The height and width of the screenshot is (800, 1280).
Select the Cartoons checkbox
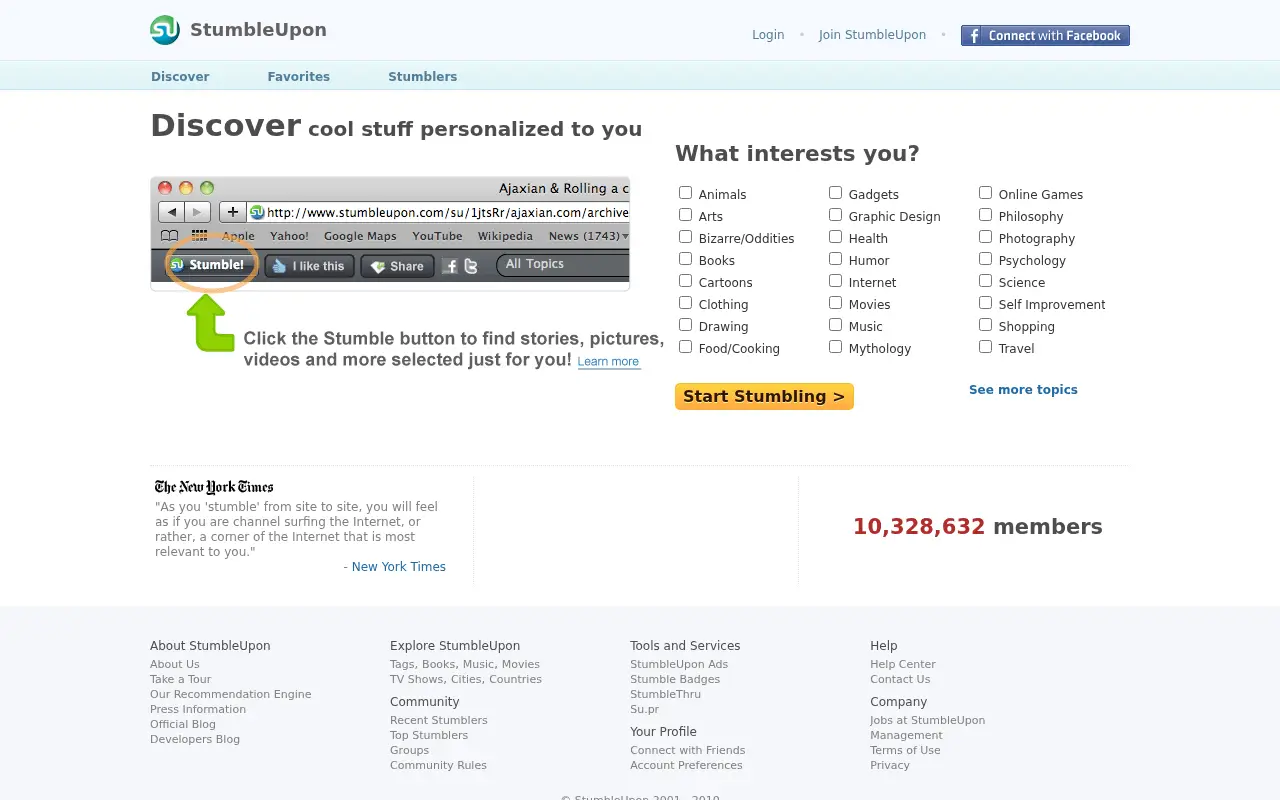pyautogui.click(x=685, y=281)
